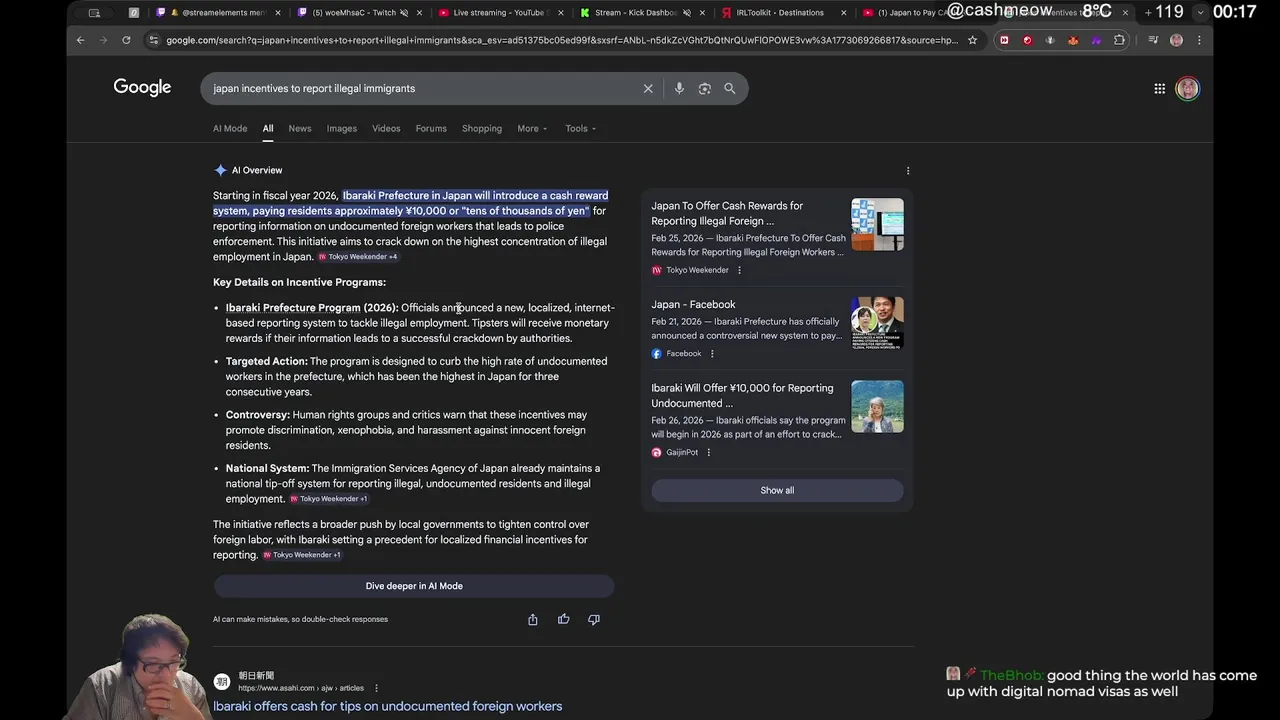Open search by image camera icon
1280x720 pixels.
(704, 88)
